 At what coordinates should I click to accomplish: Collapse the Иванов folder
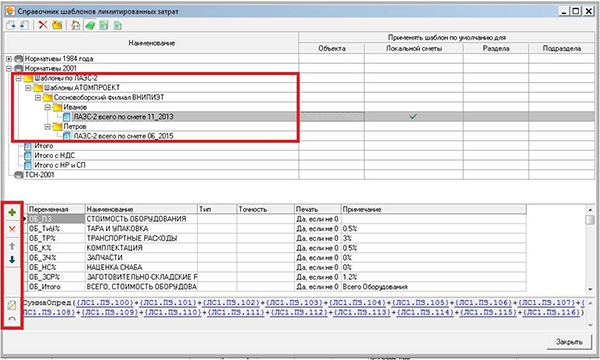47,107
